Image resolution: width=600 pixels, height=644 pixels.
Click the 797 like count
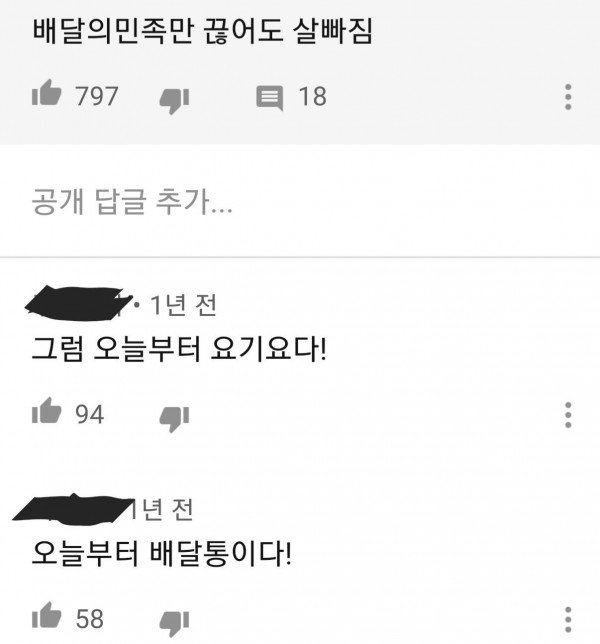pyautogui.click(x=97, y=97)
